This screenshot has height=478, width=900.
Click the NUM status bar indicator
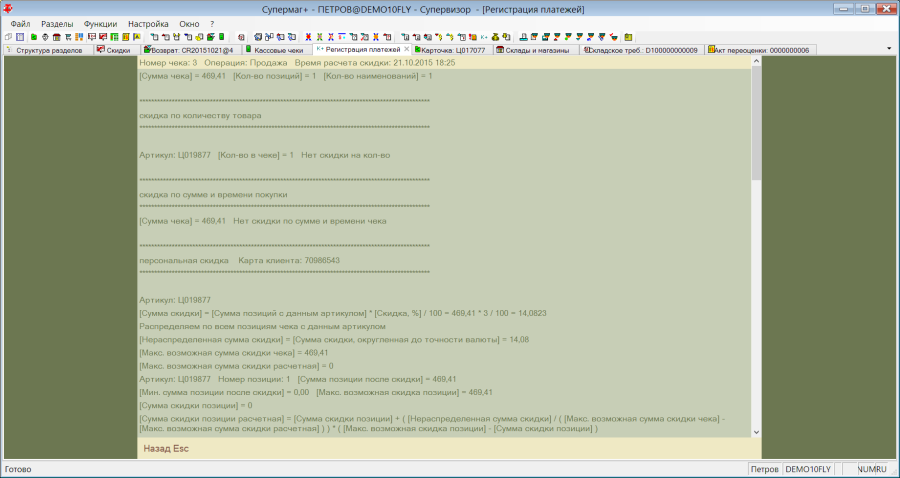click(866, 469)
